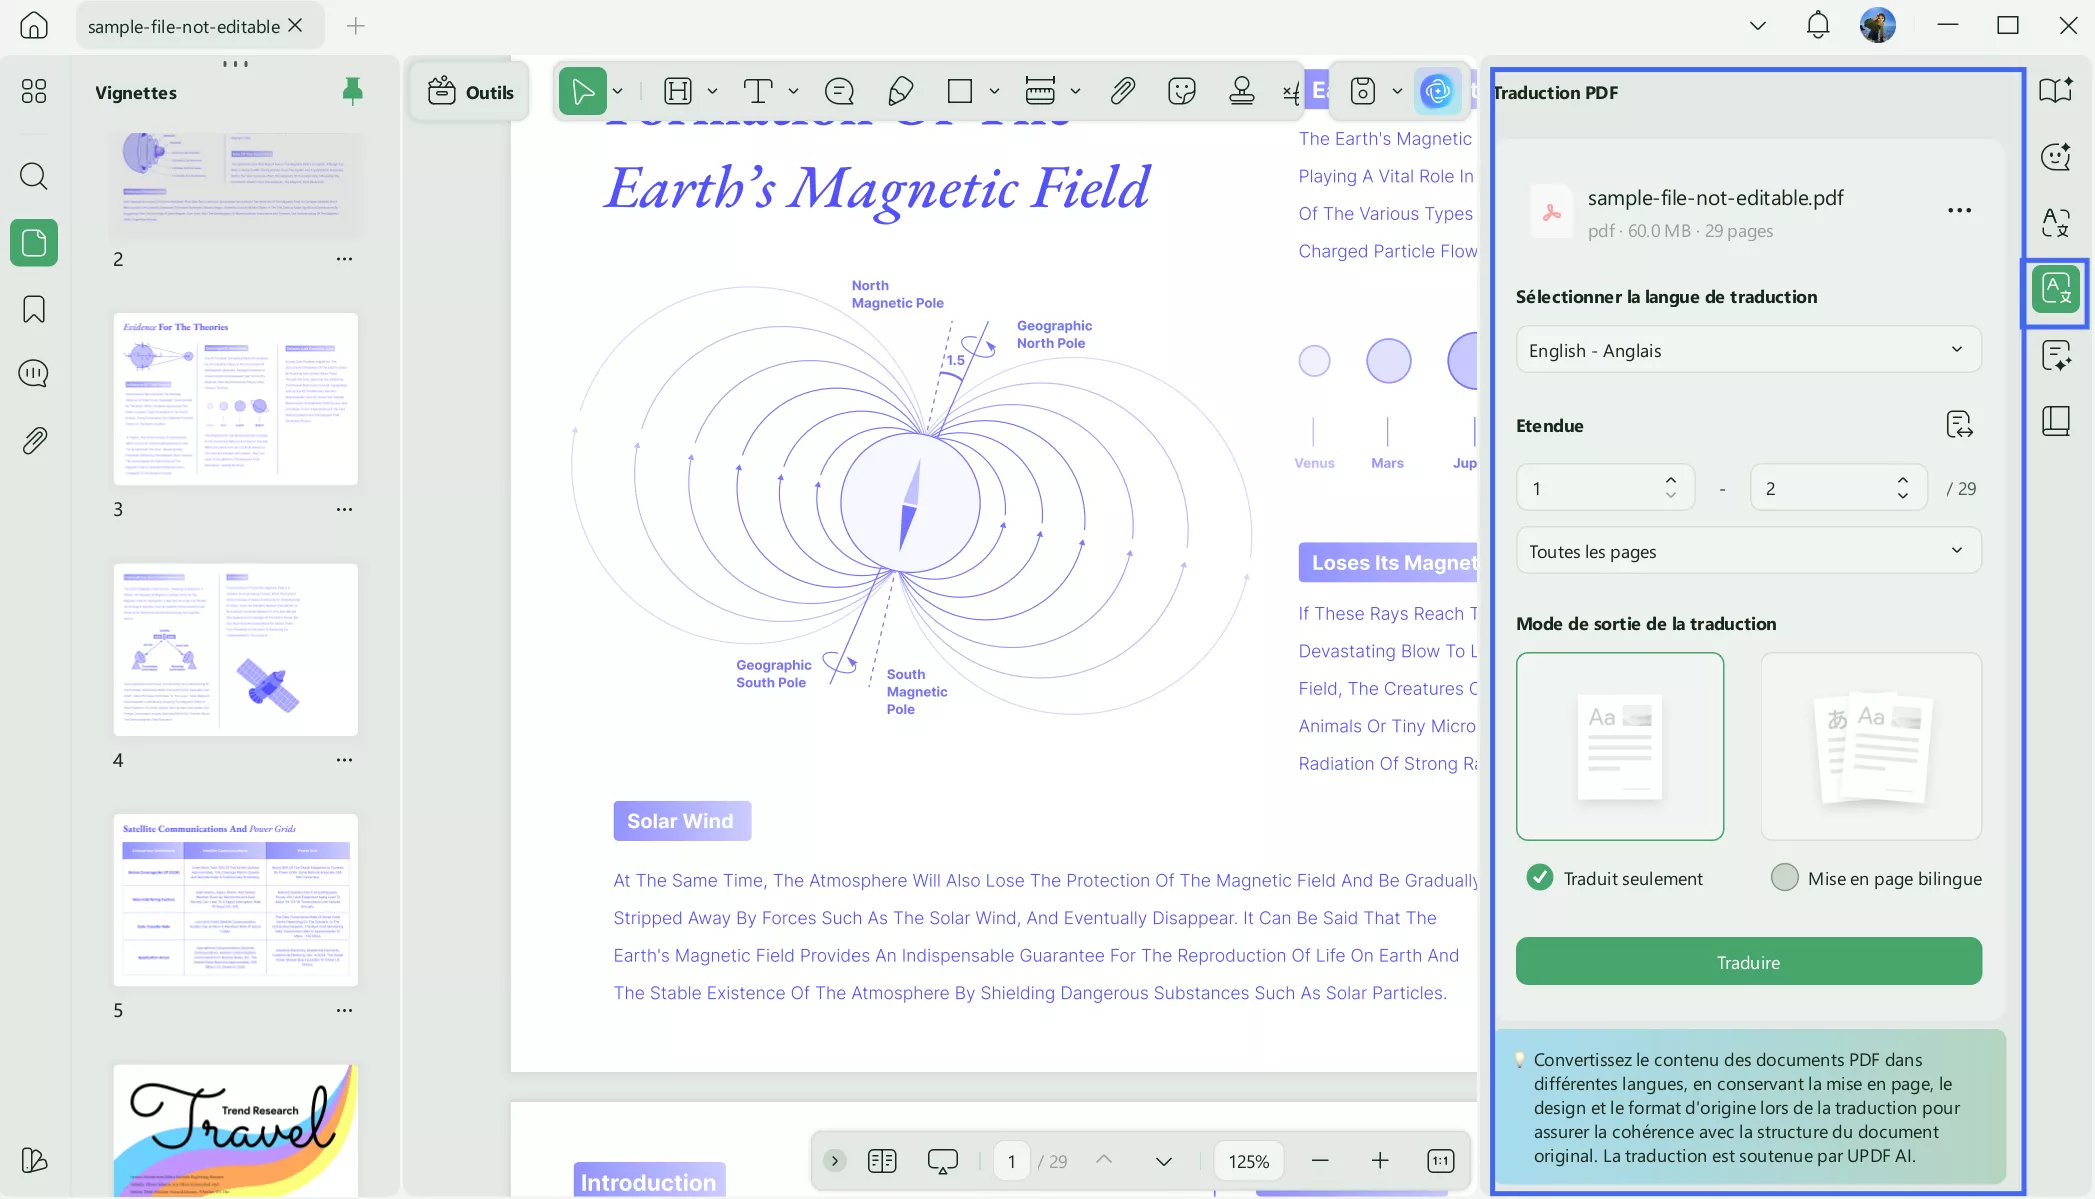Open the search panel in left sidebar
Screen dimensions: 2095x1199
pyautogui.click(x=34, y=176)
